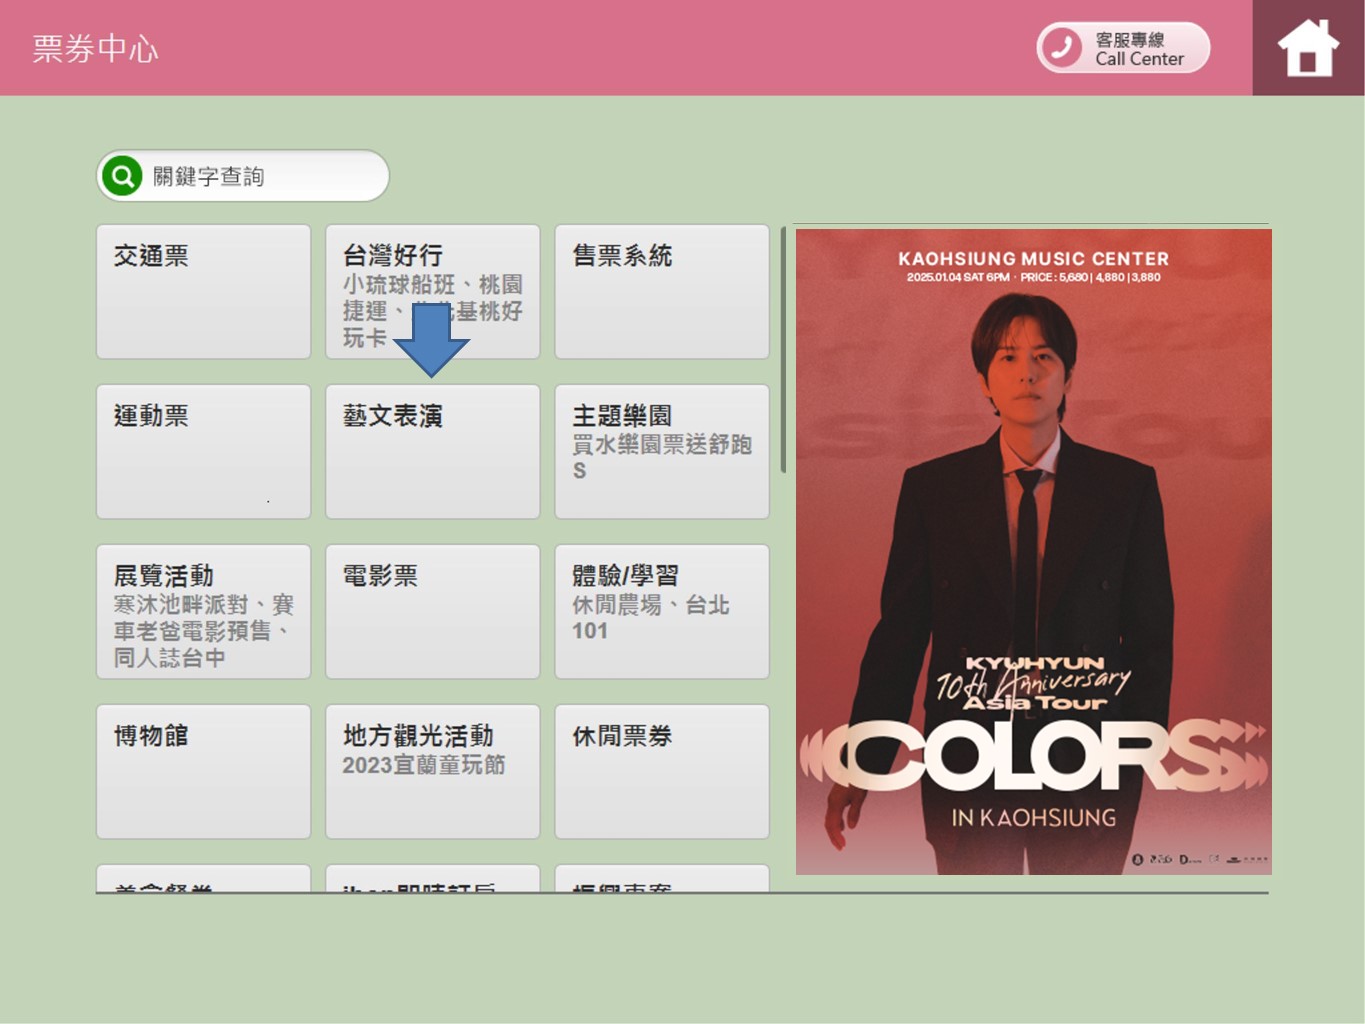Choose the 運動票 category
Viewport: 1365px width, 1024px height.
tap(203, 451)
